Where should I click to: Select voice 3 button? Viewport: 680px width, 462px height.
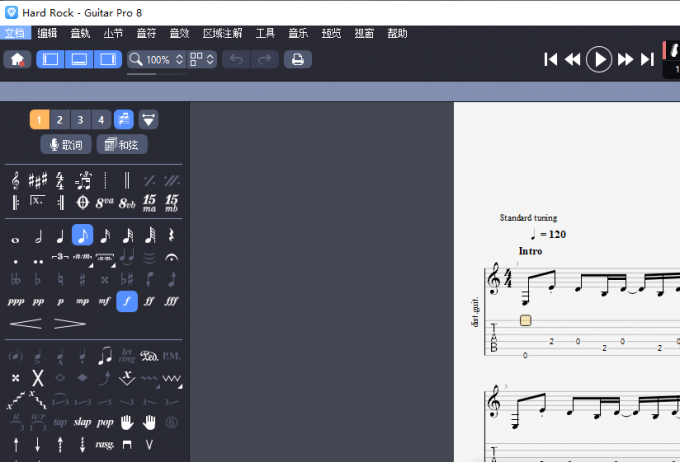coord(80,120)
